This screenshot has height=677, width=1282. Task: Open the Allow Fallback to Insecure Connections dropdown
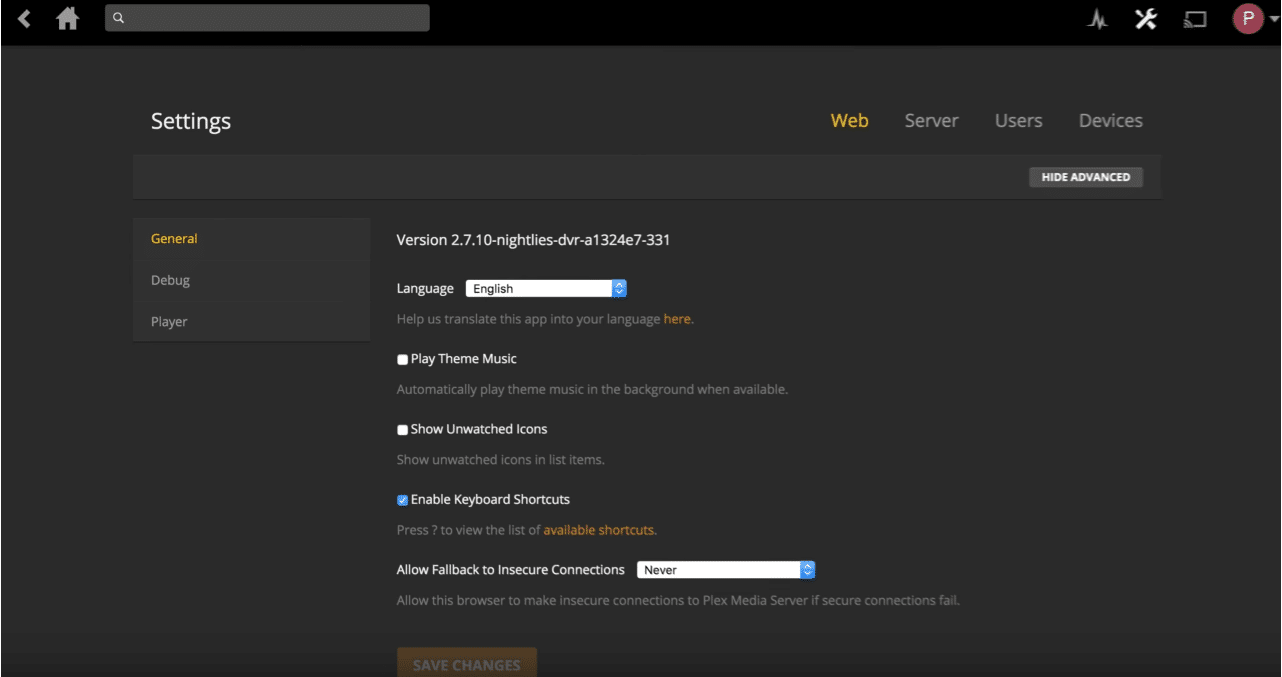tap(725, 569)
